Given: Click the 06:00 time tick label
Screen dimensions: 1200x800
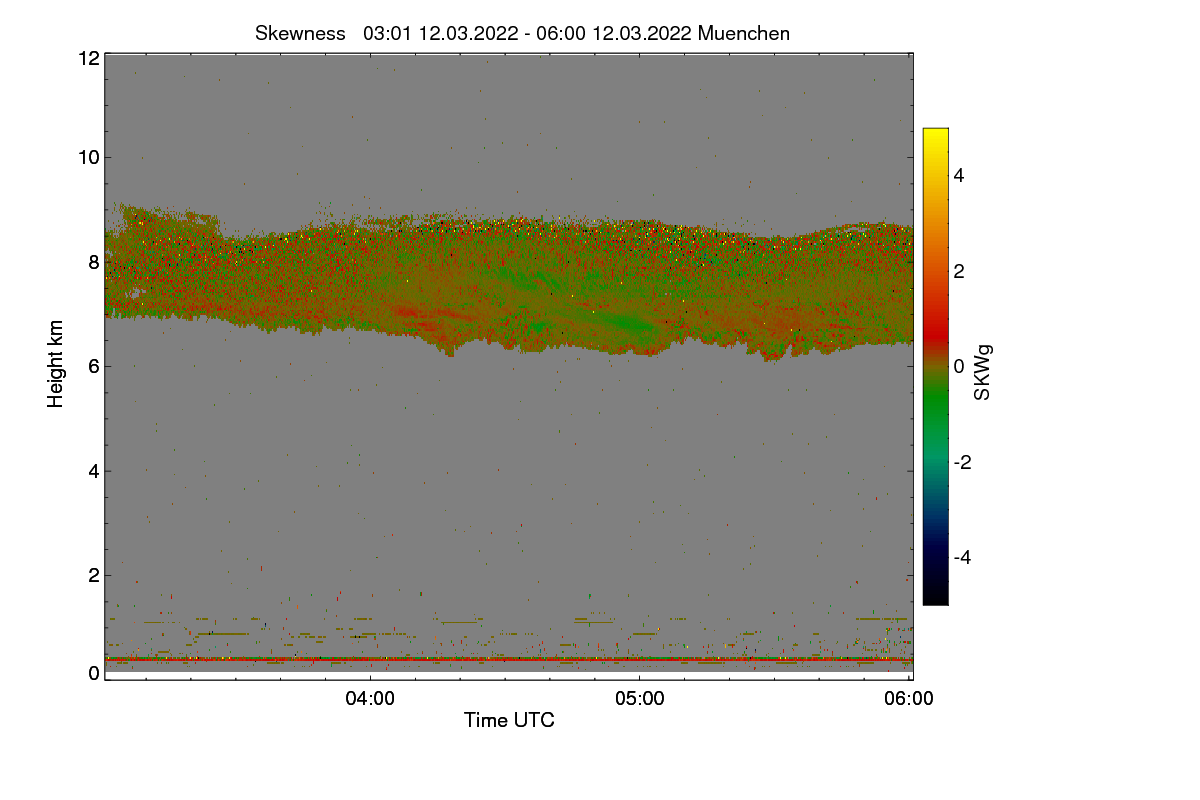Looking at the screenshot, I should [909, 700].
